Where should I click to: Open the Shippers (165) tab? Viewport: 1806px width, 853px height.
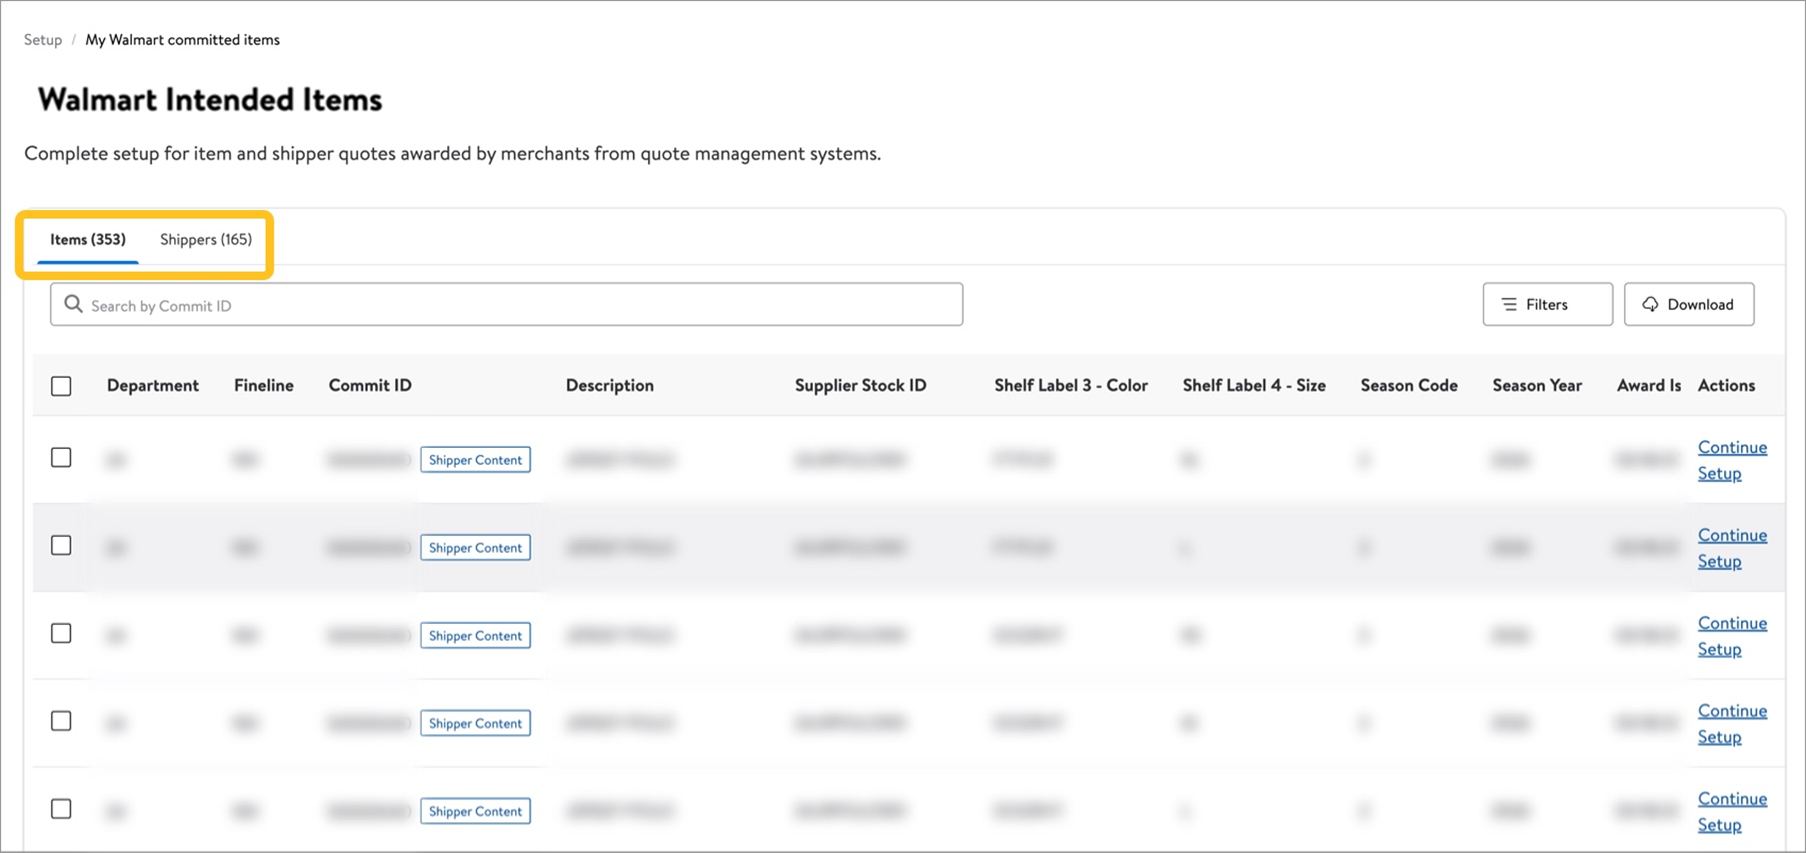coord(206,240)
